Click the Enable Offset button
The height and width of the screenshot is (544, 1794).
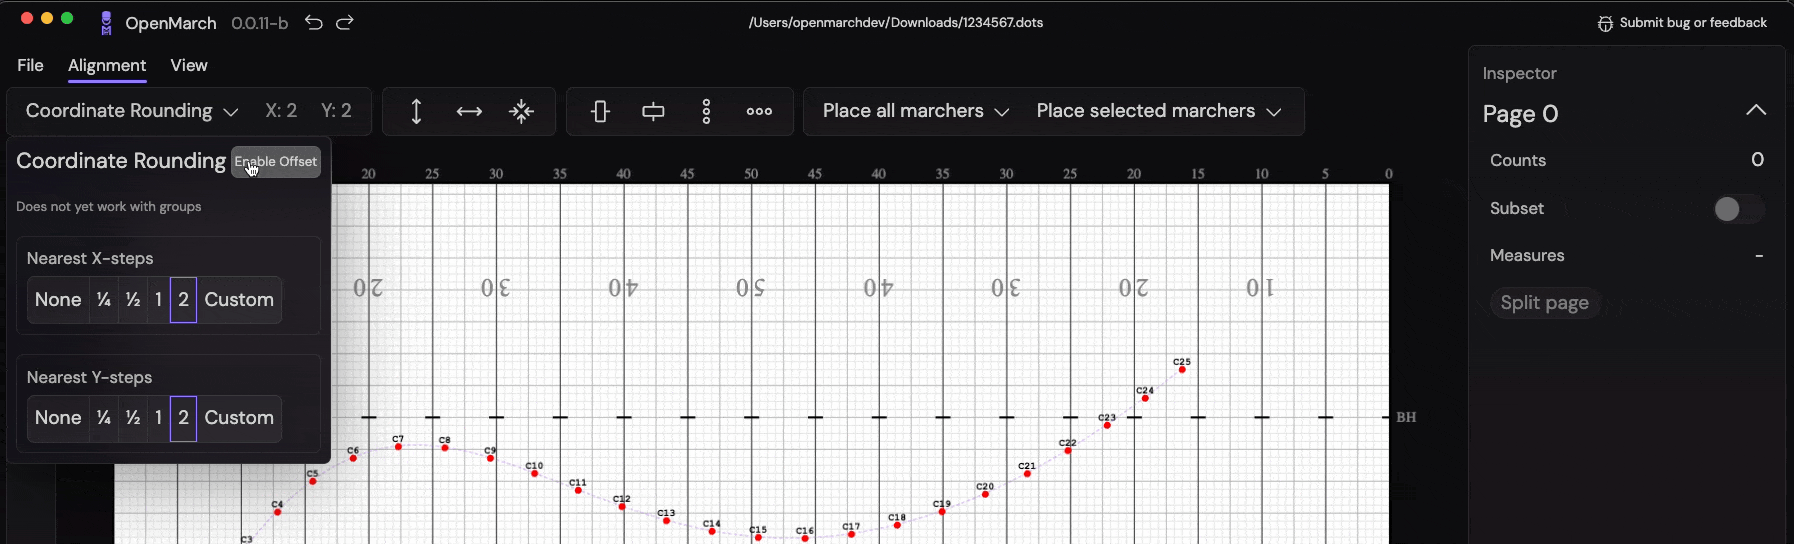(x=276, y=162)
